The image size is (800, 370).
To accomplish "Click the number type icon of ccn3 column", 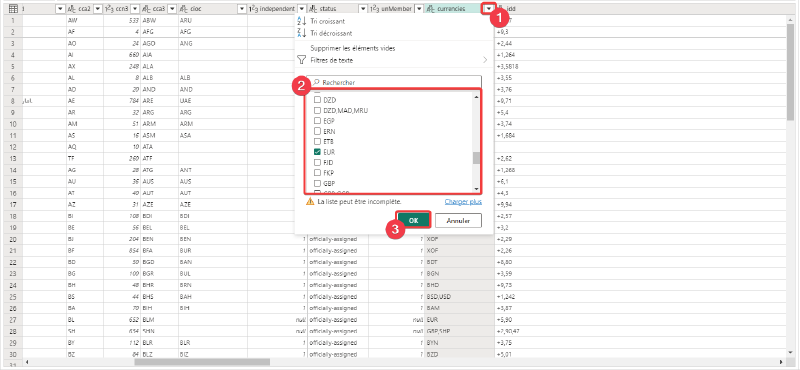I will [x=109, y=9].
